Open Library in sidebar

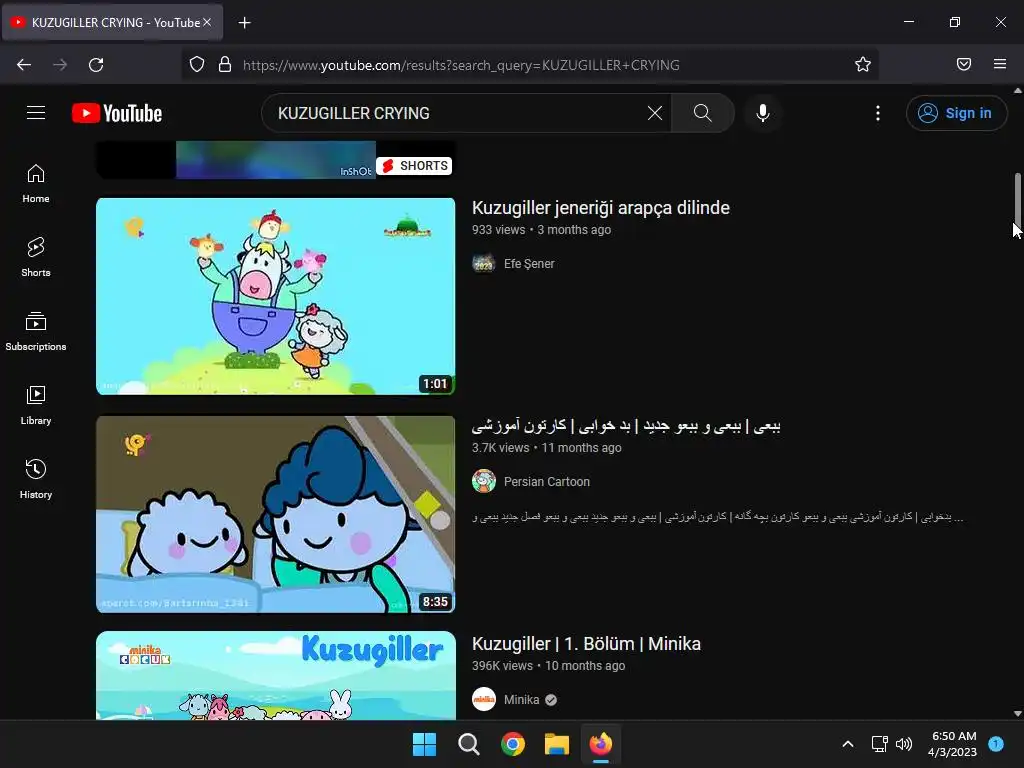coord(36,406)
